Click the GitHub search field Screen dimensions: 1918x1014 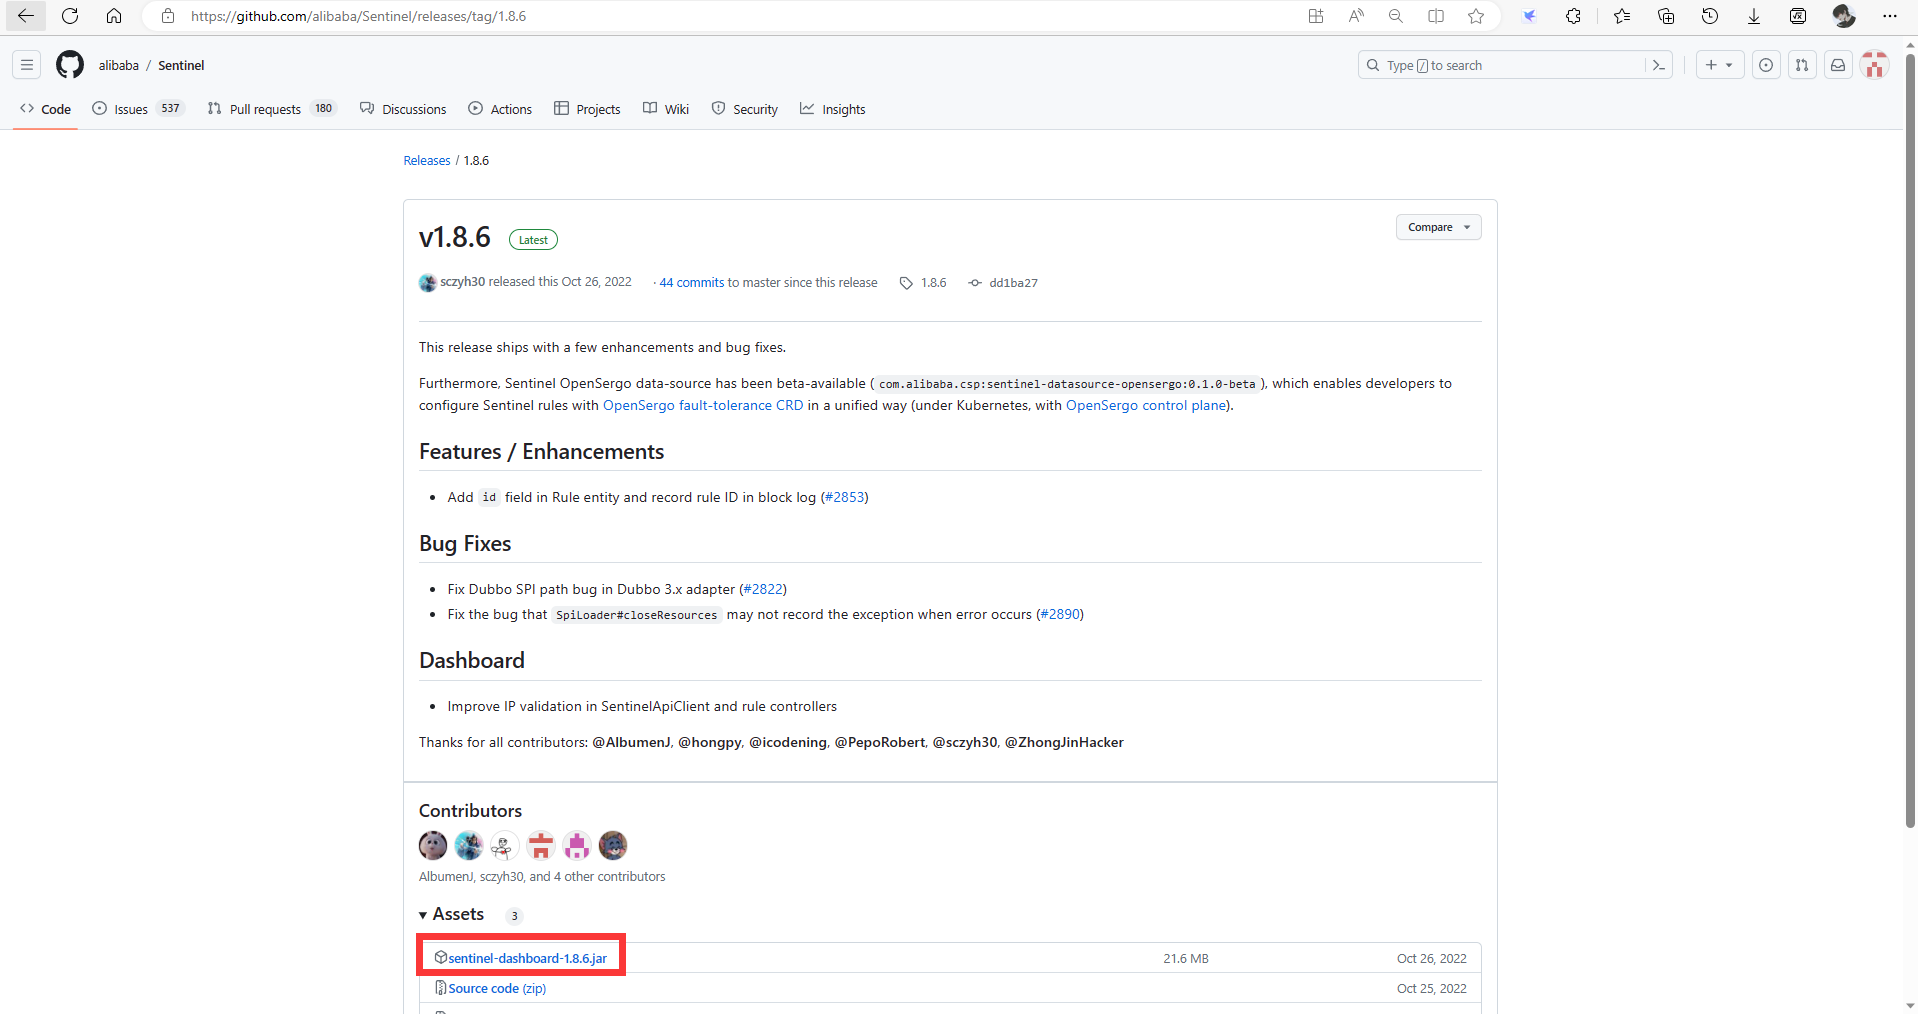click(1502, 65)
